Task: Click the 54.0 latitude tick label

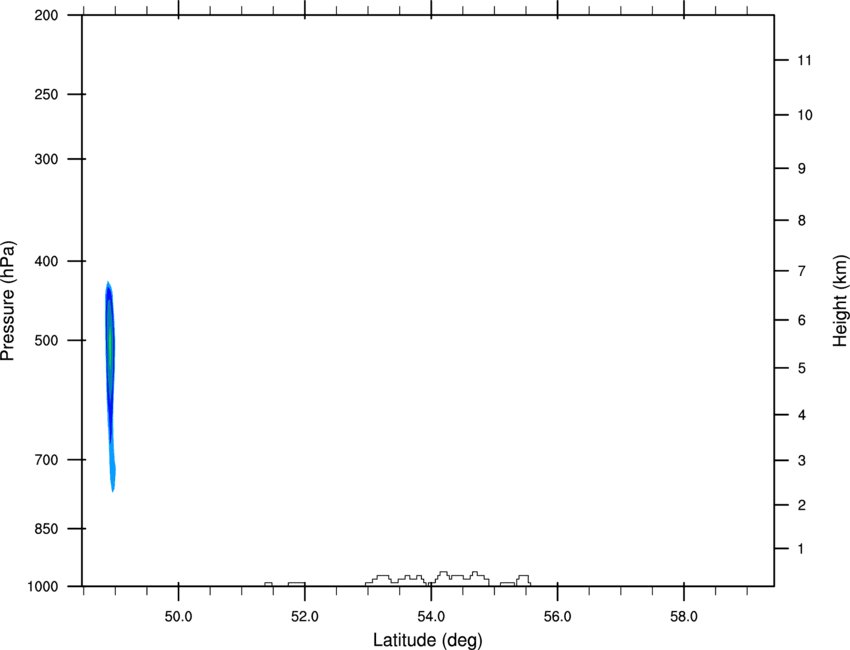Action: click(x=432, y=617)
